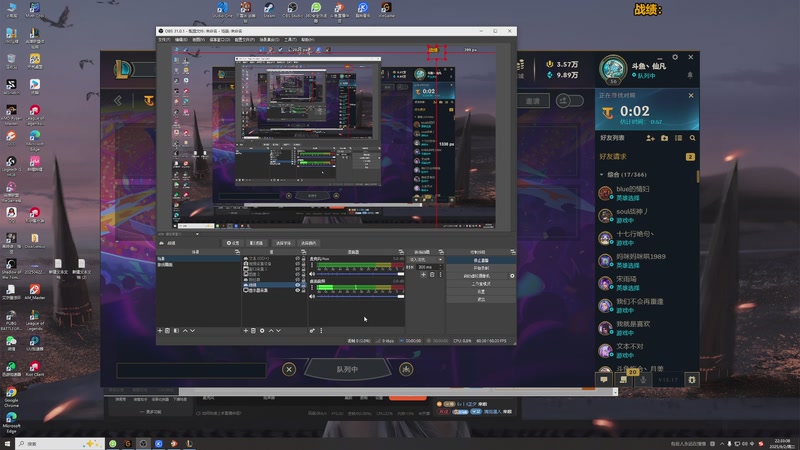Move the selected scene down
Screen dimensions: 800x450
coord(192,331)
